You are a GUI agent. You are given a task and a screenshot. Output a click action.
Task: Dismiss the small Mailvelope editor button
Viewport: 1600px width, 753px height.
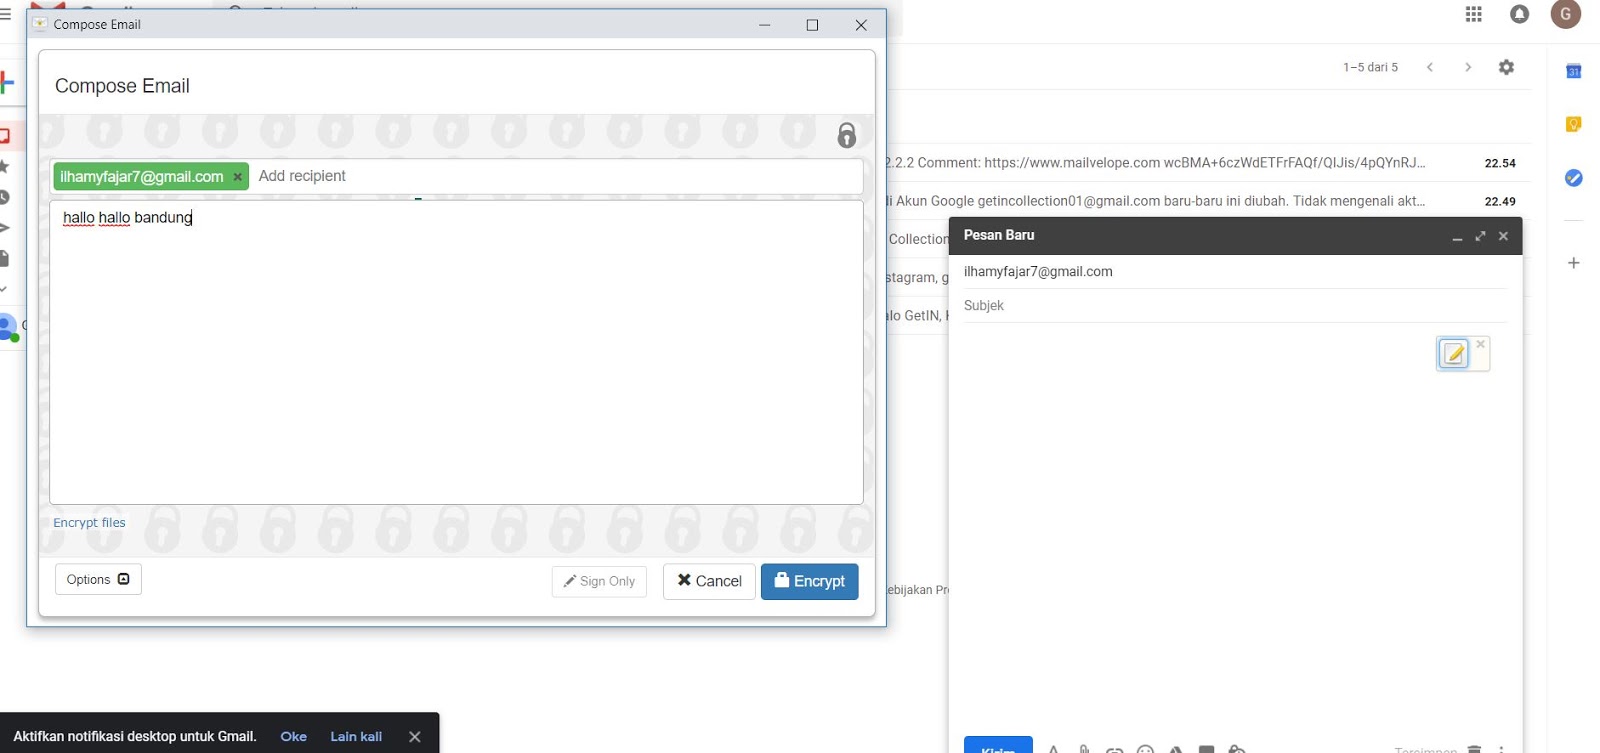(x=1481, y=344)
